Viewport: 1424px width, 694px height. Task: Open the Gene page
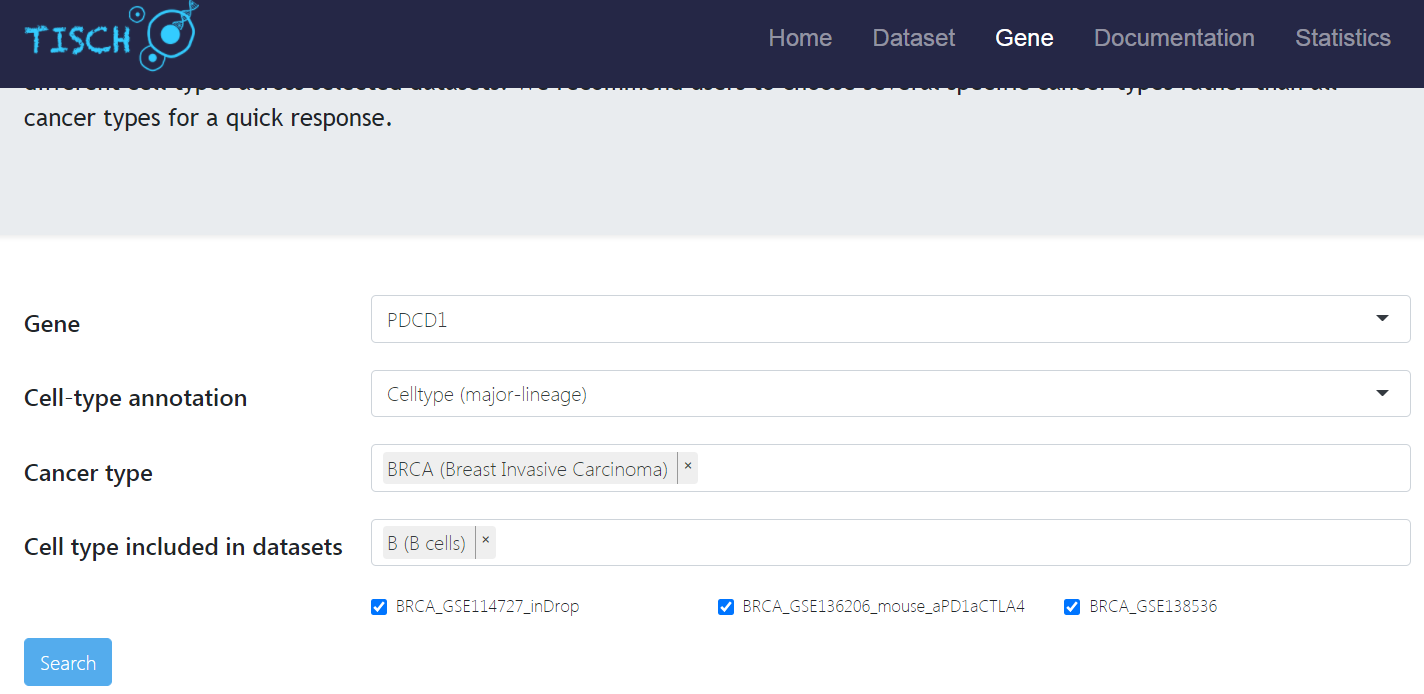click(x=1024, y=38)
